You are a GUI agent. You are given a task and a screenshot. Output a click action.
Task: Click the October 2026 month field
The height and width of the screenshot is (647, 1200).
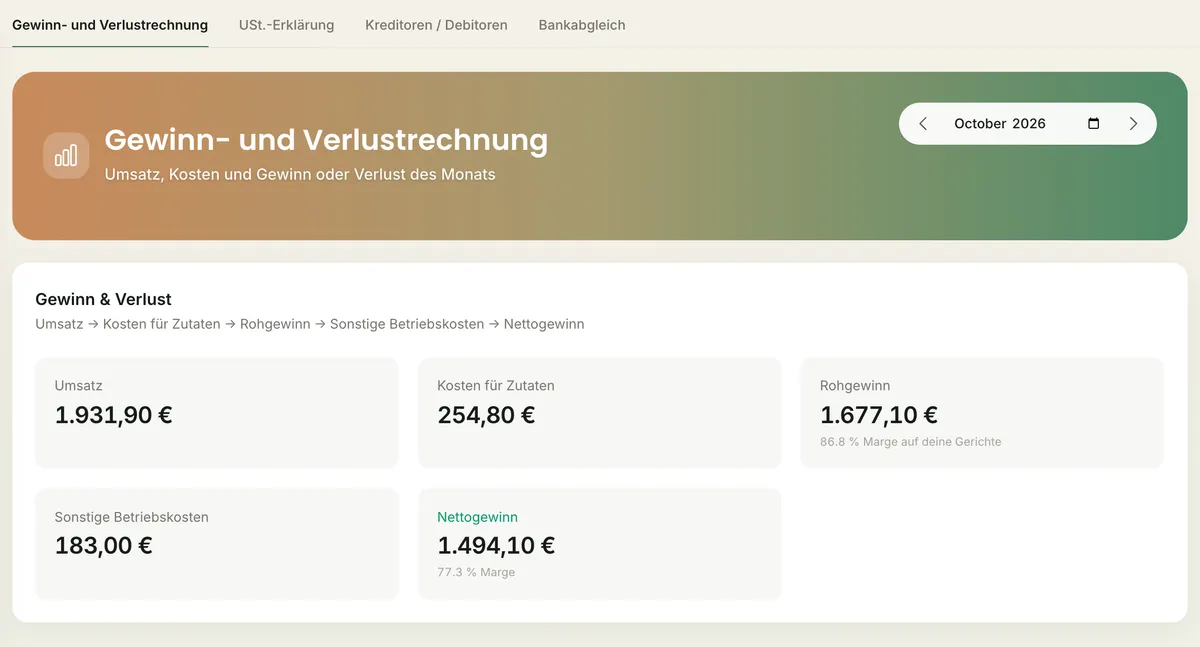(1027, 124)
